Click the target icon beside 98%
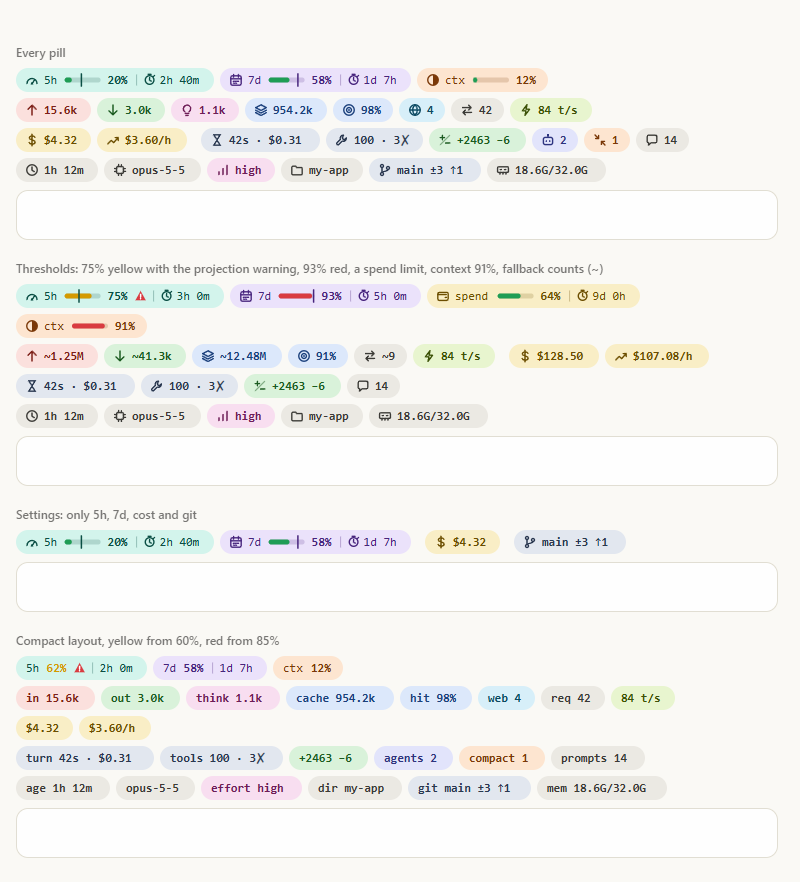 349,110
